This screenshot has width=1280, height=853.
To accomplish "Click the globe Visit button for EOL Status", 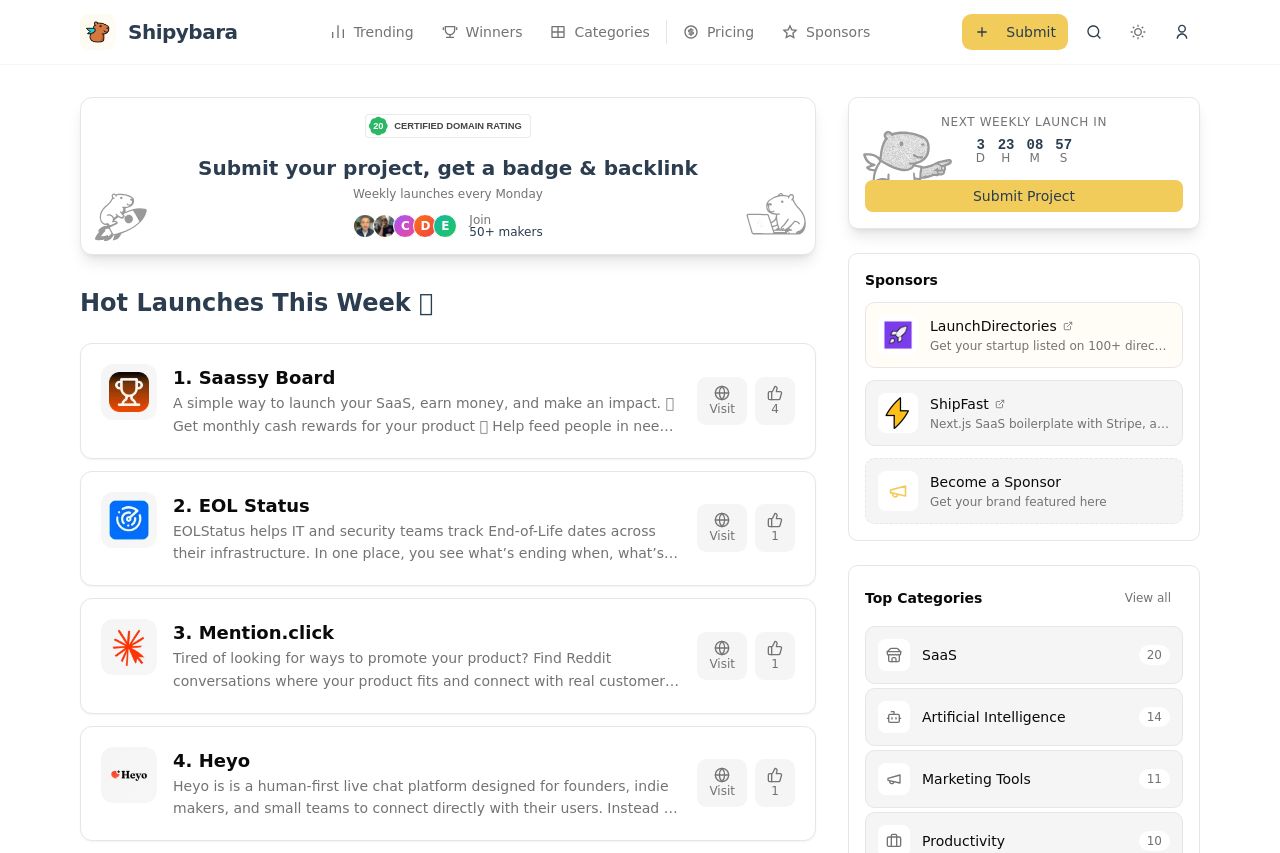I will point(722,527).
